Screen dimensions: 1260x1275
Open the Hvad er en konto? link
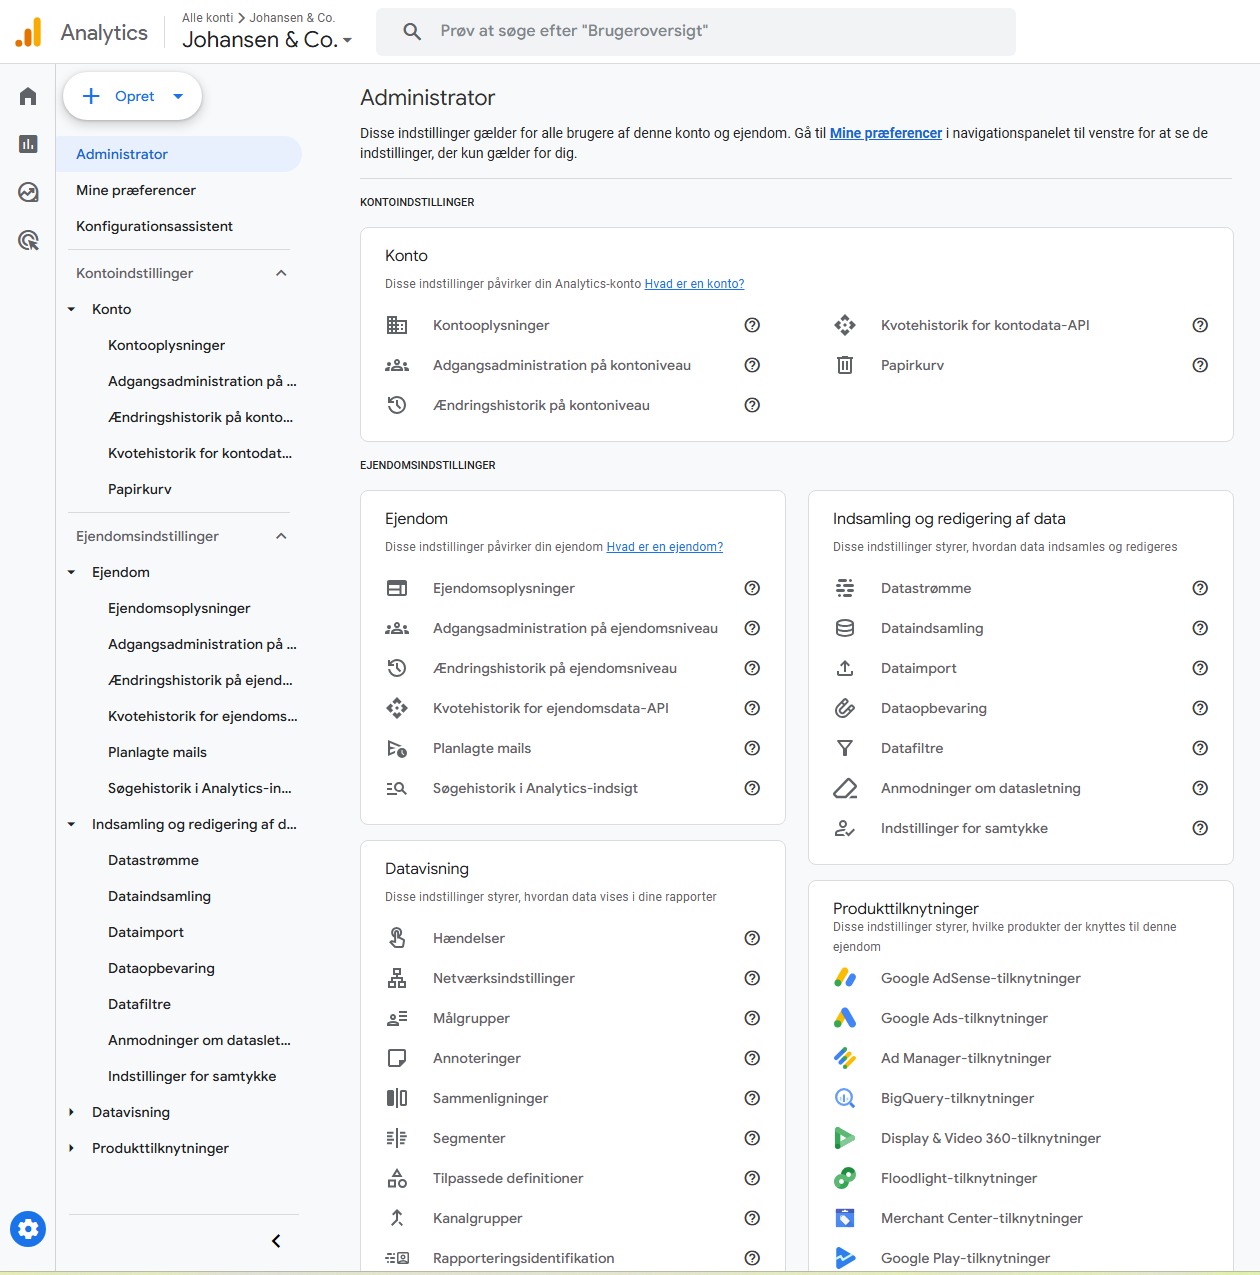(x=694, y=284)
